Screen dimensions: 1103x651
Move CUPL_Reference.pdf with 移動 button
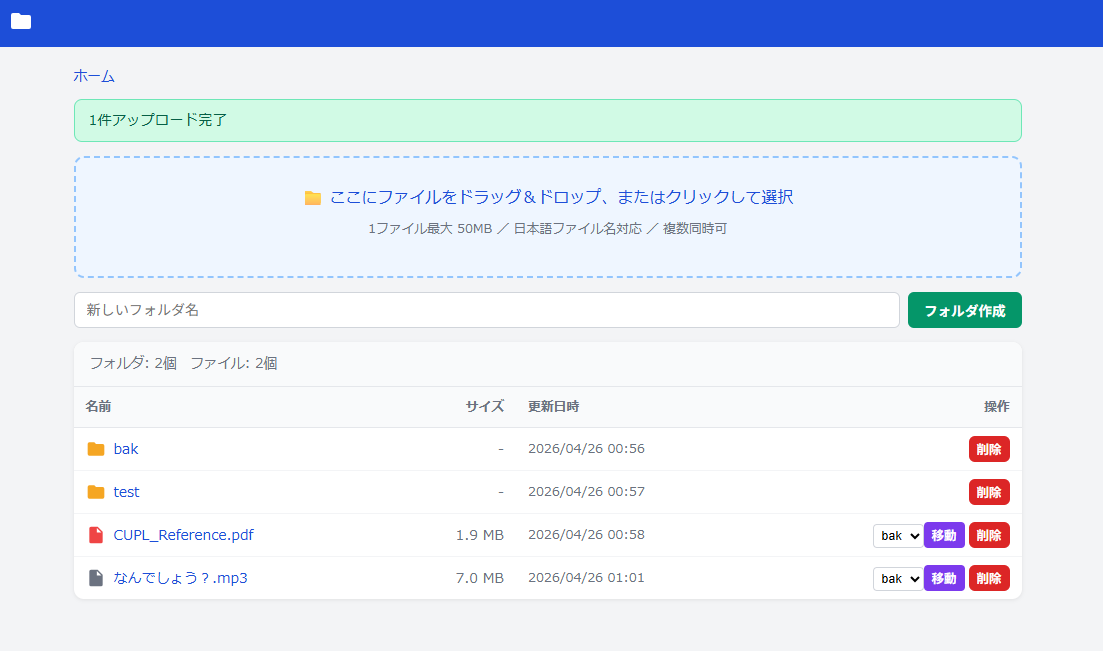(944, 535)
